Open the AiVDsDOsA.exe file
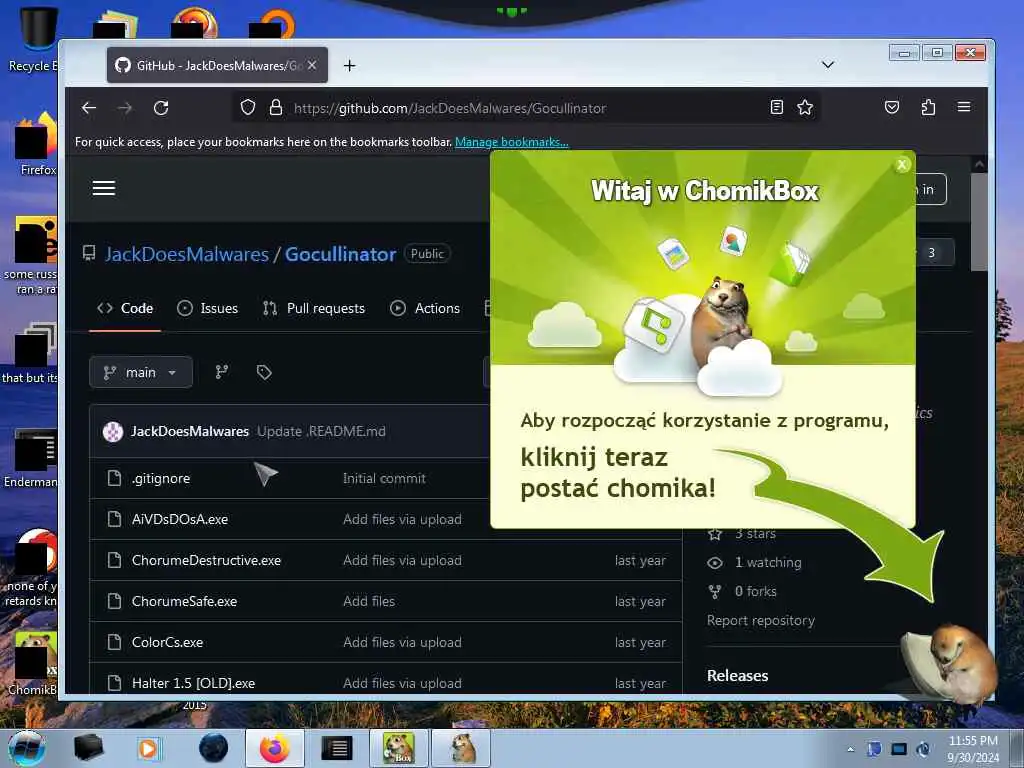1024x768 pixels. tap(180, 519)
